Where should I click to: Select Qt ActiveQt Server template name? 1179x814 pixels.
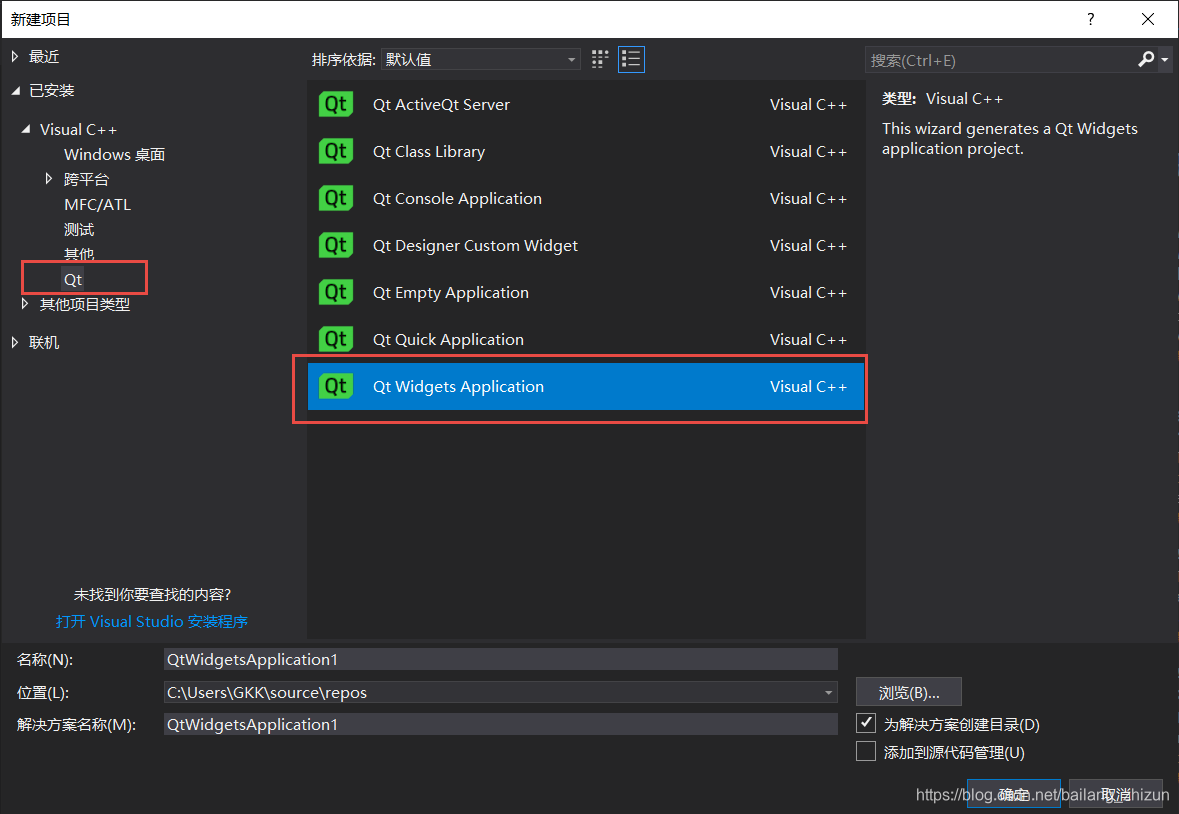click(441, 104)
